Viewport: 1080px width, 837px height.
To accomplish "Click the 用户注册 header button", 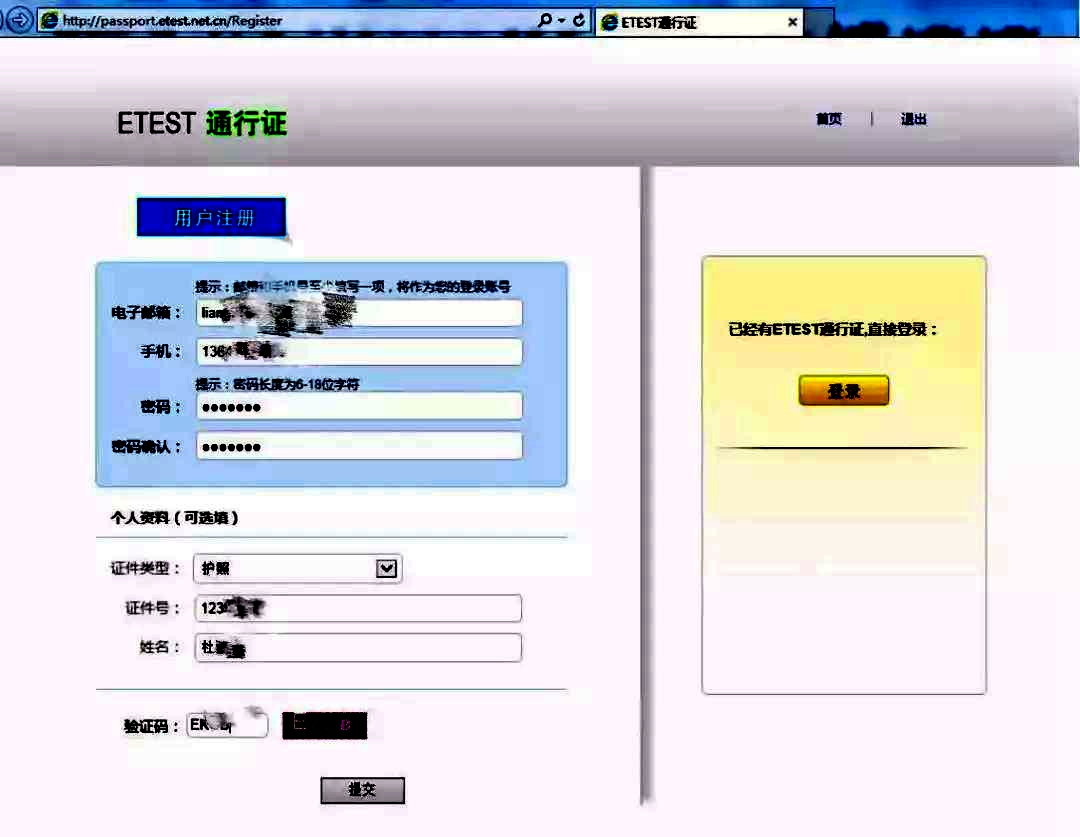I will tap(211, 217).
